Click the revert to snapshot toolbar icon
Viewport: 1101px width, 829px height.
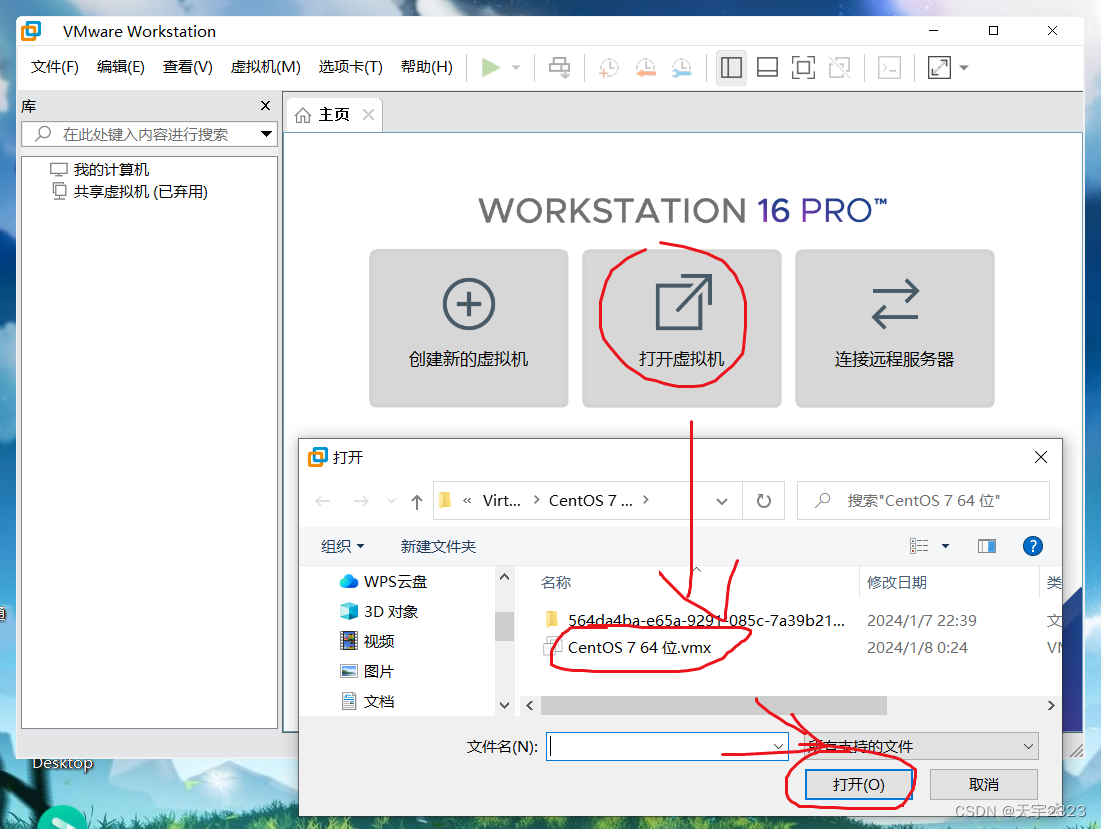[x=645, y=67]
